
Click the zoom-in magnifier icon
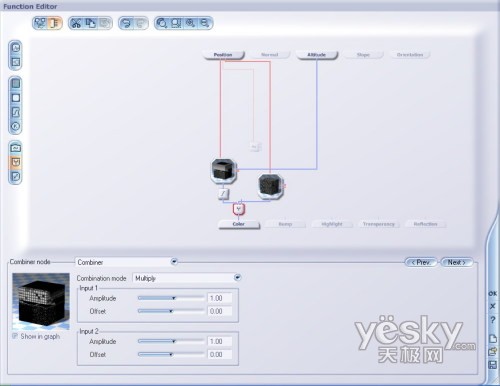tap(191, 23)
